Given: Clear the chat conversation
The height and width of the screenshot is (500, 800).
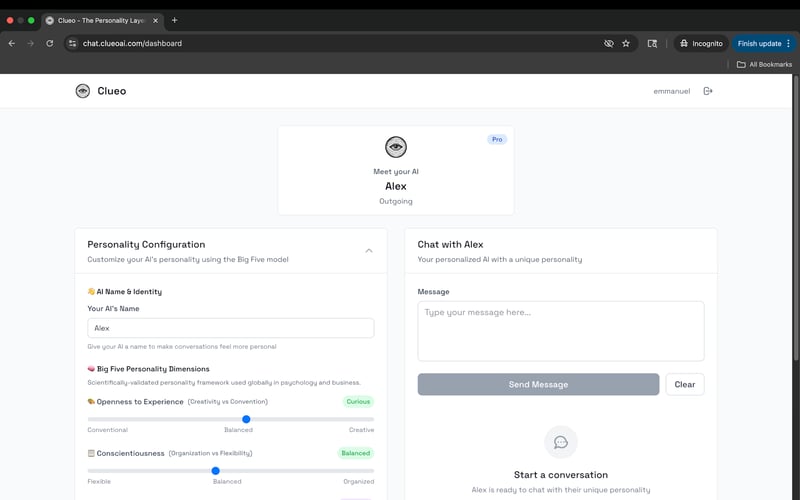Looking at the screenshot, I should tap(685, 384).
